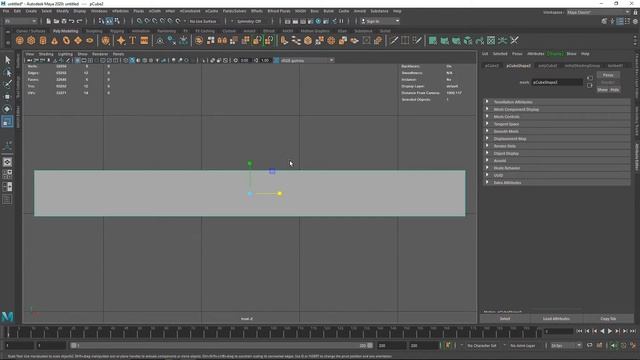Toggle the single-perspective layout button in sidebar
Image resolution: width=640 pixels, height=360 pixels.
(7, 162)
